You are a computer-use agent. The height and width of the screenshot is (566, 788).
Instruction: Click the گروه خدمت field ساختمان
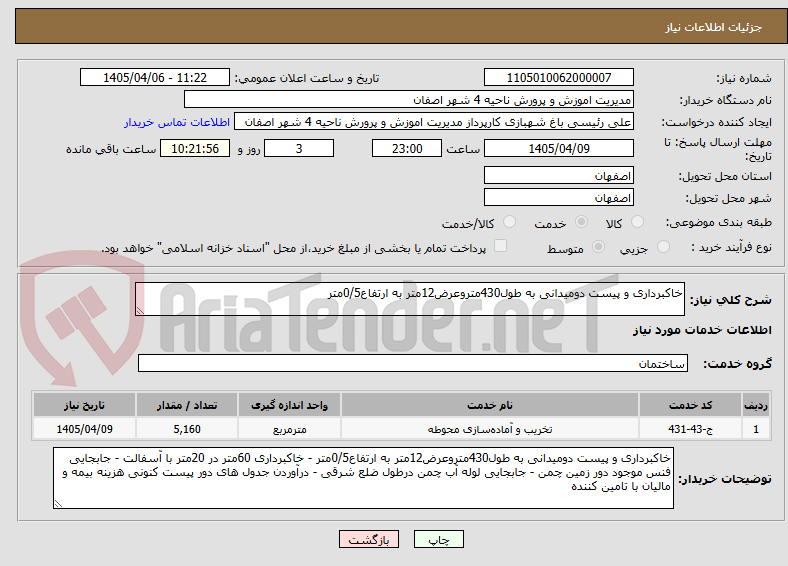pyautogui.click(x=413, y=363)
